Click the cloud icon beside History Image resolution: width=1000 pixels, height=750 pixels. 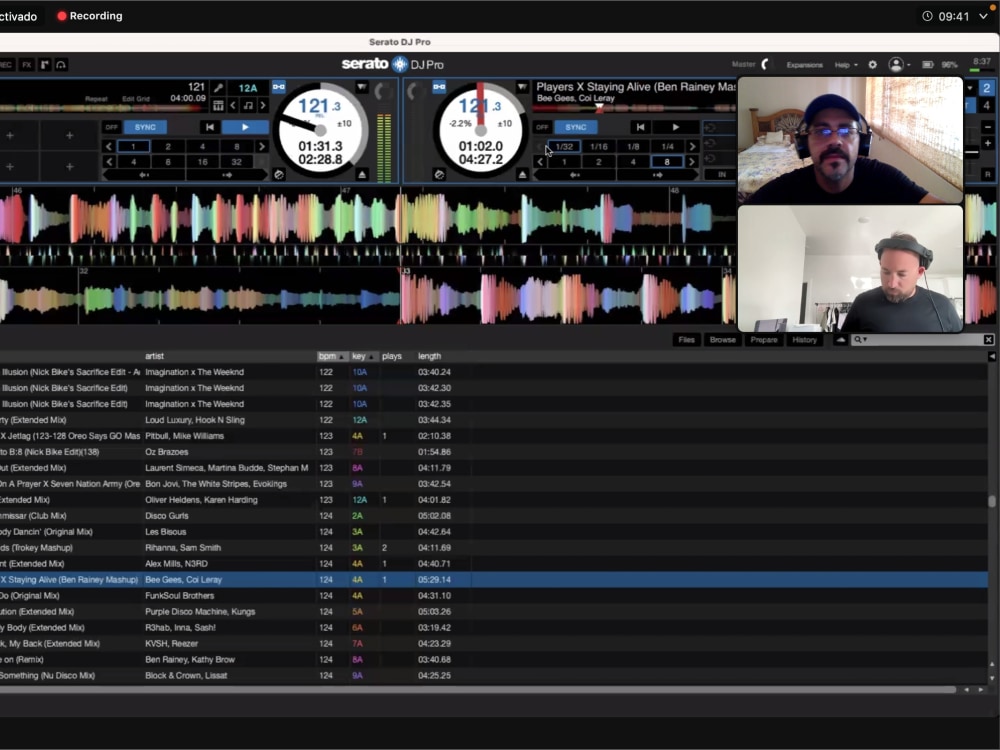click(x=841, y=340)
